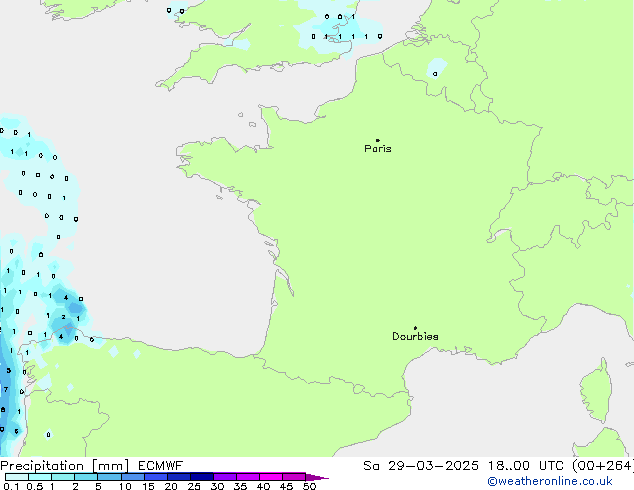Click the precipitation value '7' on the map
This screenshot has width=634, height=490.
pyautogui.click(x=6, y=389)
